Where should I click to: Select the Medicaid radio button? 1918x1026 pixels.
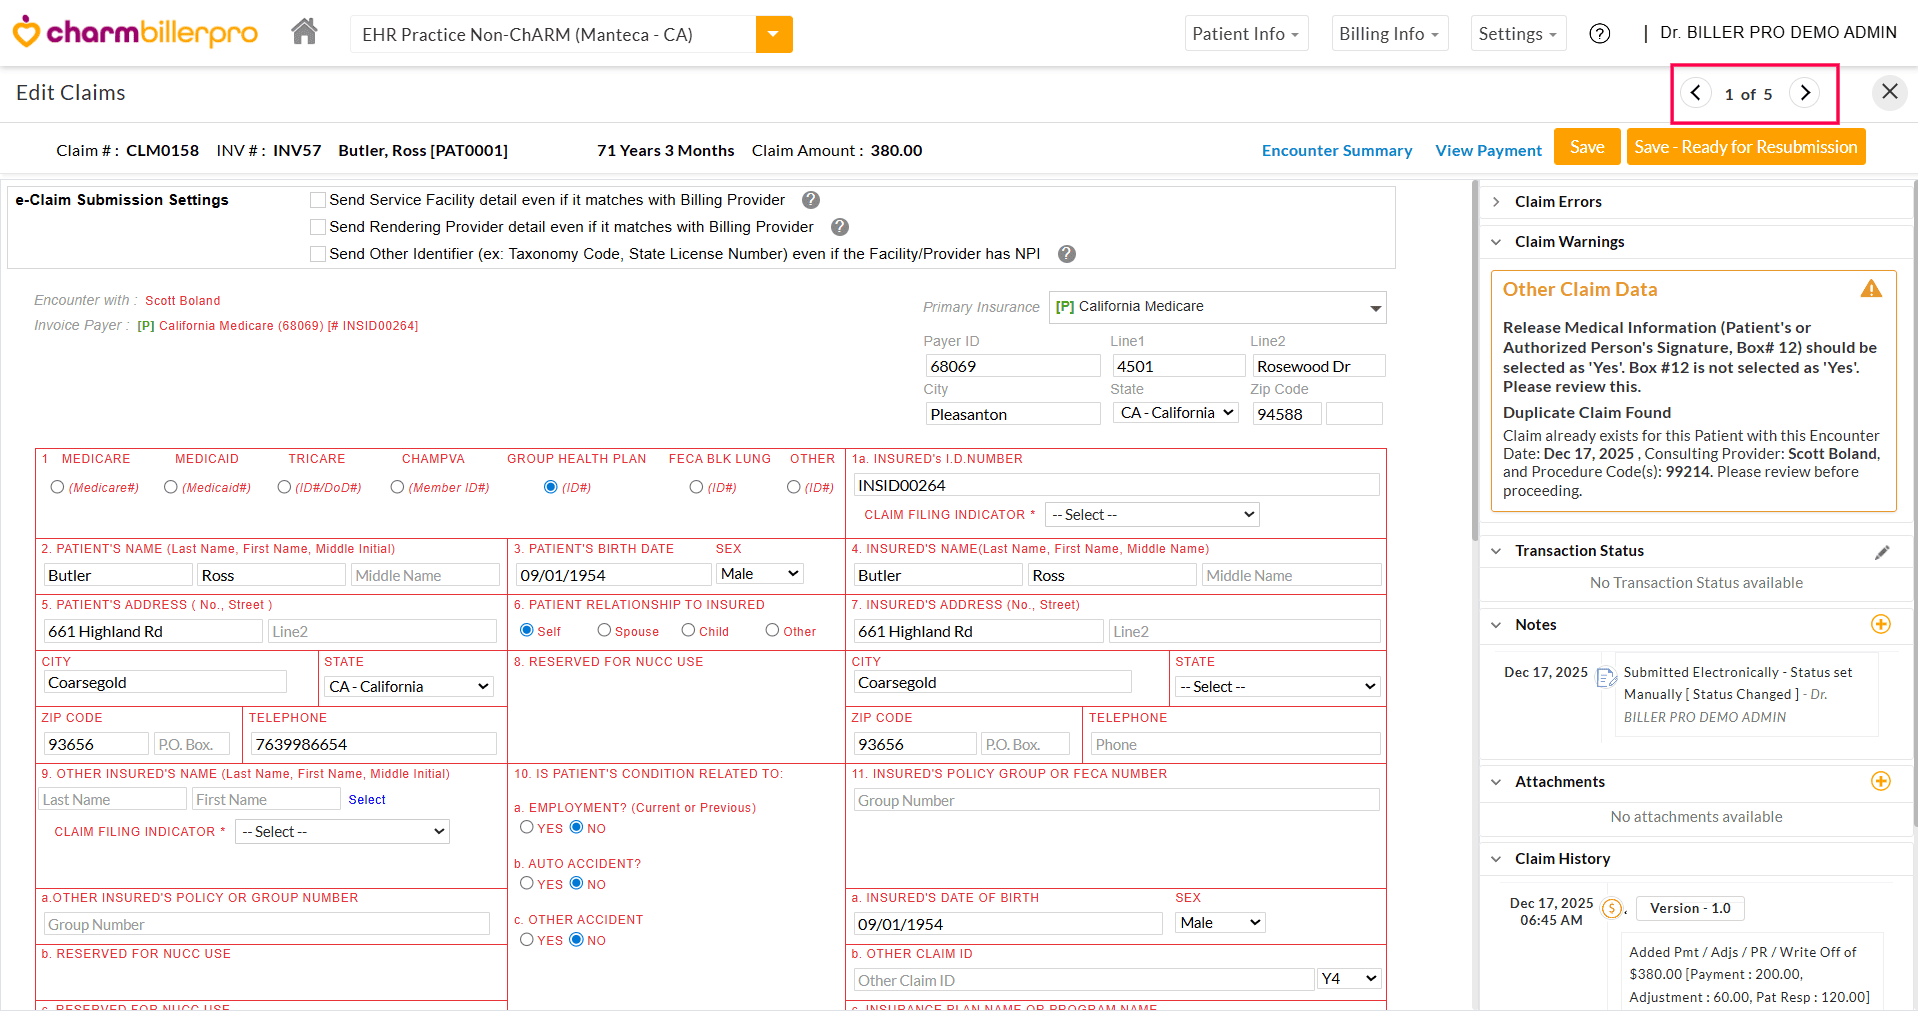(171, 487)
